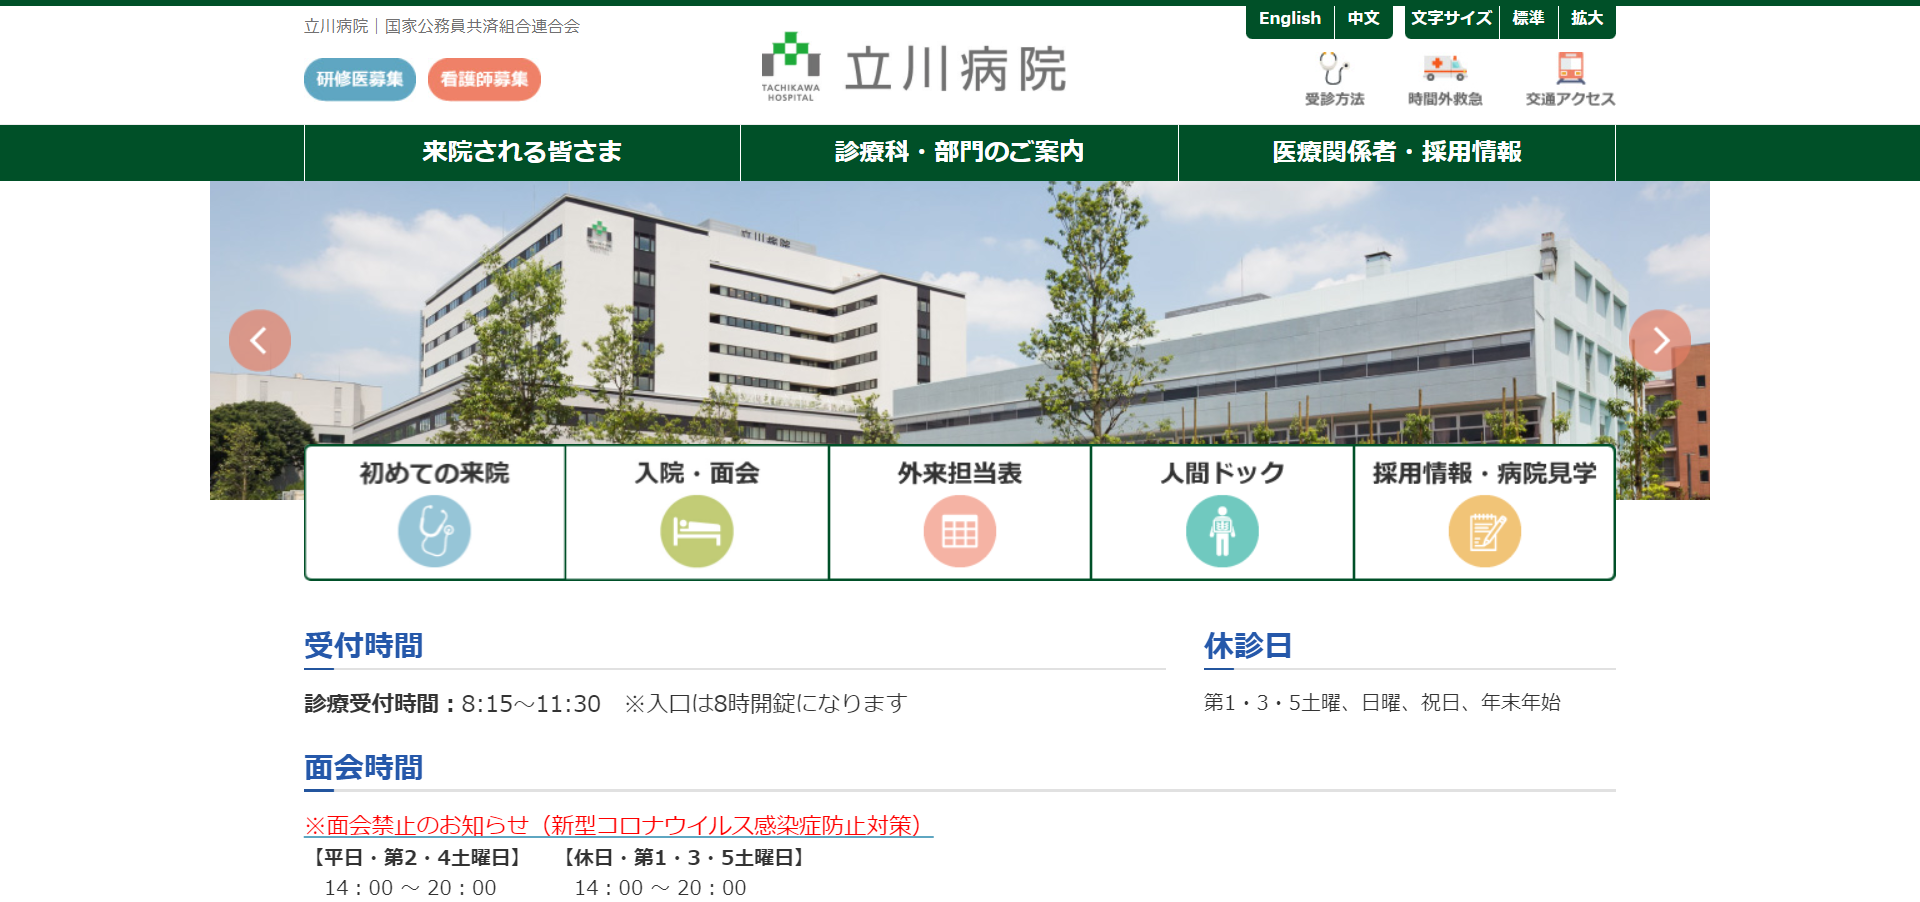
Task: Click the bed icon under 入院・面会
Action: coord(697,531)
